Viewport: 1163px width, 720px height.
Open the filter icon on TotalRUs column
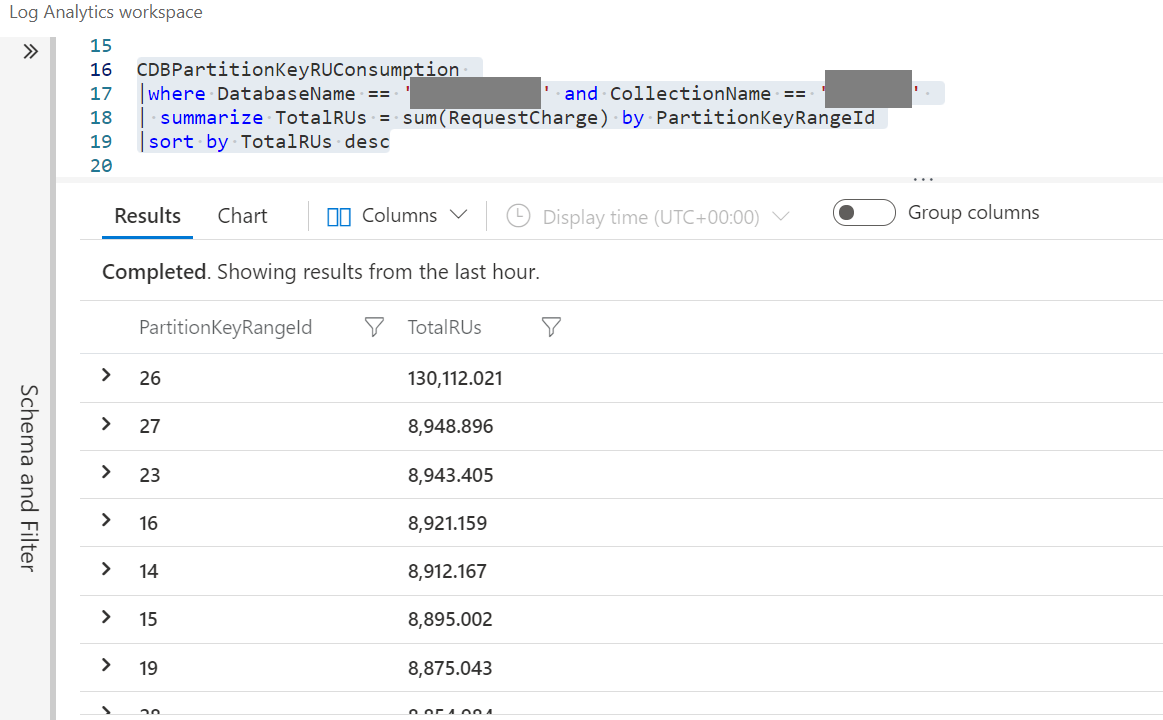[x=550, y=327]
